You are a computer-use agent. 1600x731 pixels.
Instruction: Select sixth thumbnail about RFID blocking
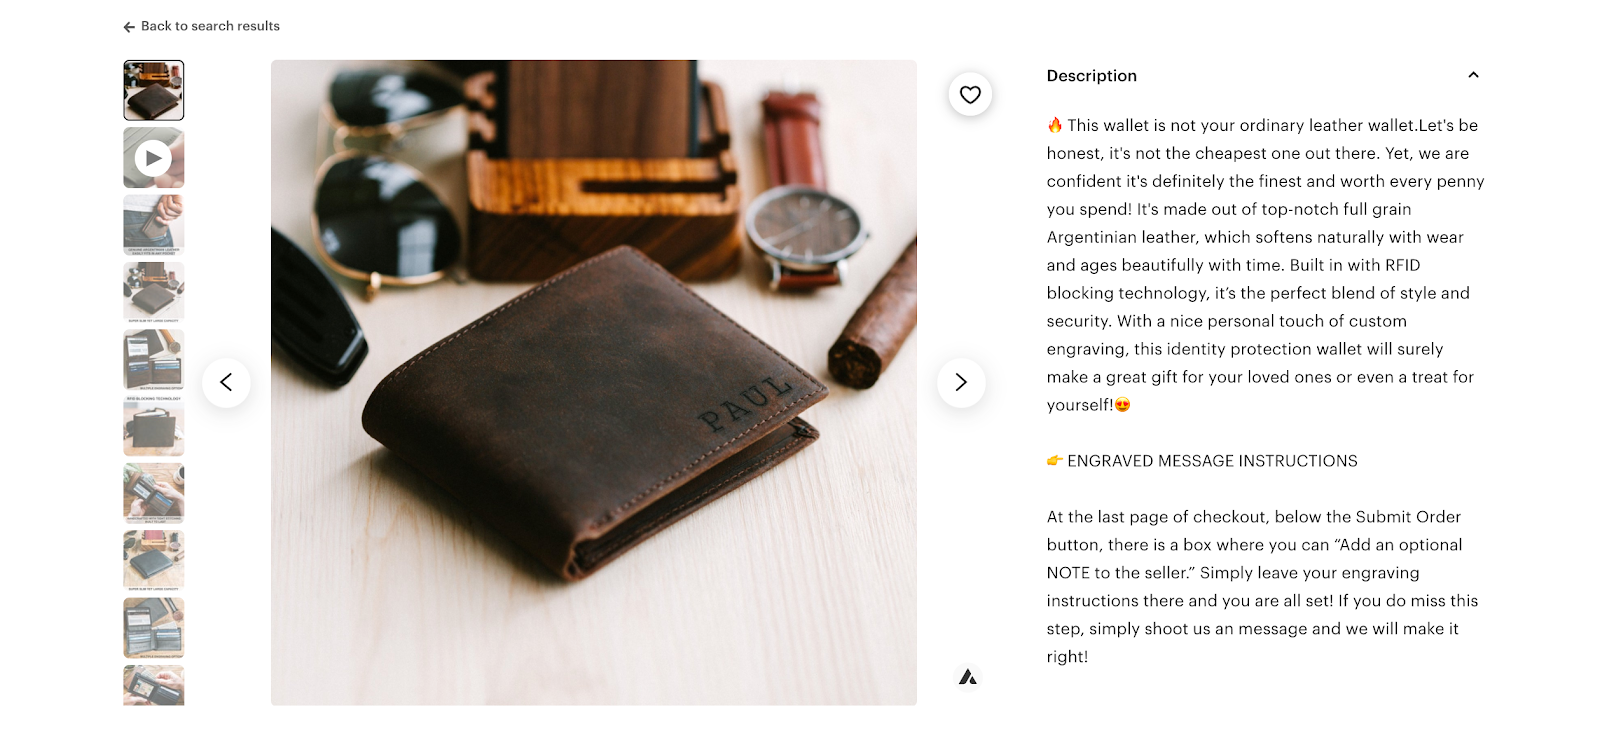[x=154, y=426]
